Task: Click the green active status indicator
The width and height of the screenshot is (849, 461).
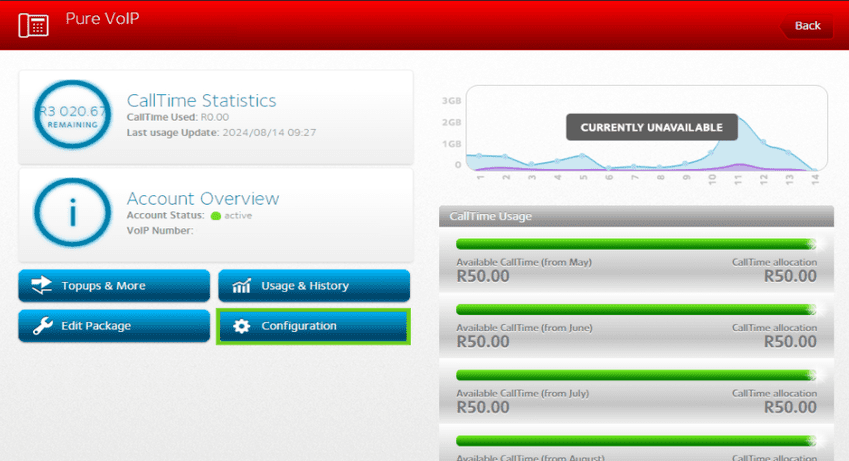Action: click(x=215, y=216)
